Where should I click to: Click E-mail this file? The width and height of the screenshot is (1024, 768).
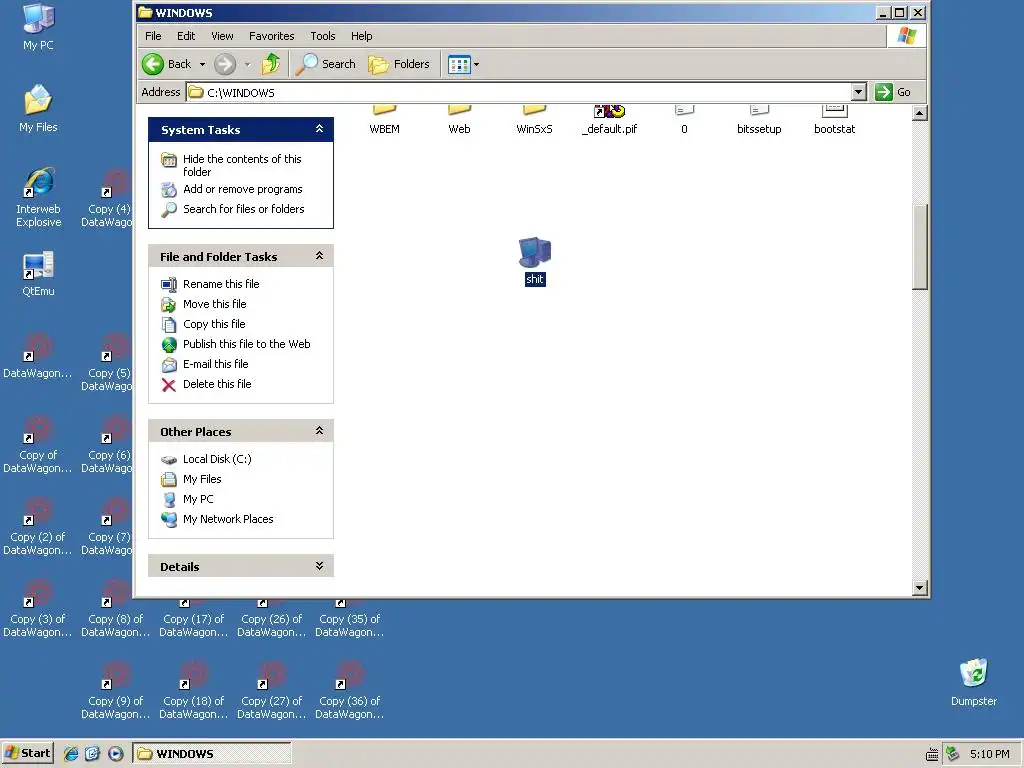[x=215, y=364]
